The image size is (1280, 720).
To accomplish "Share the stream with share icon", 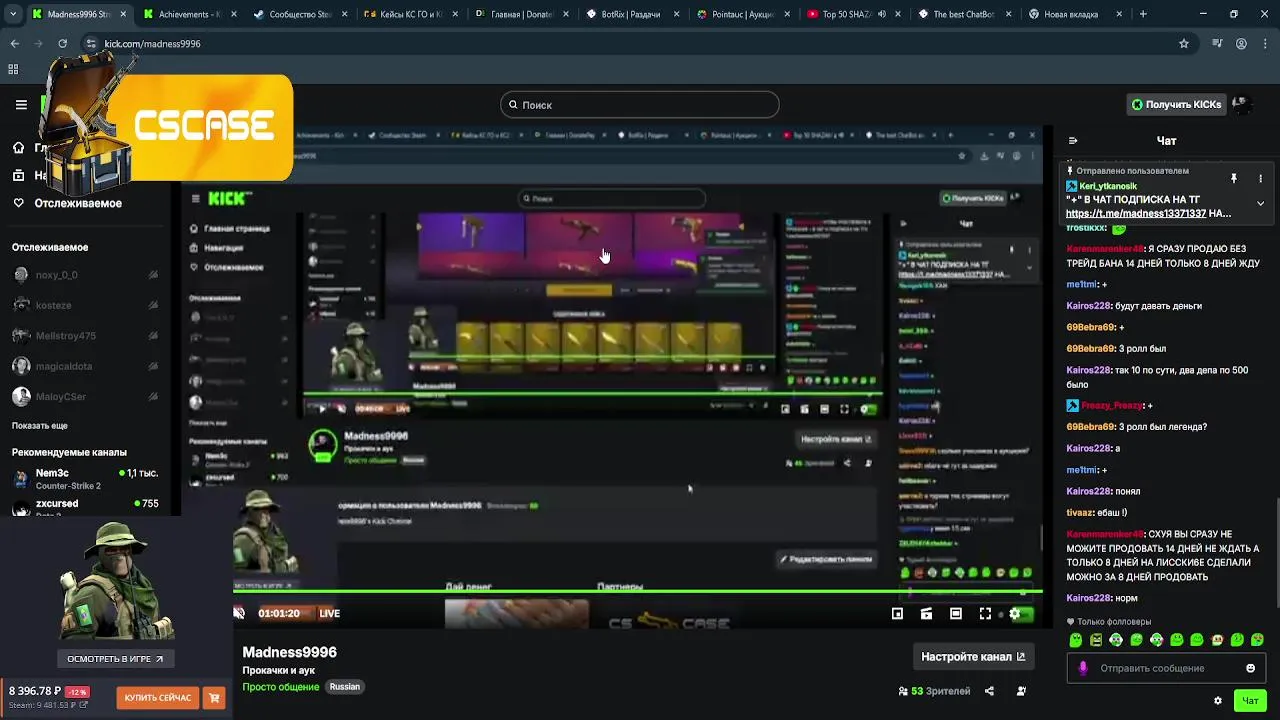I will pos(989,691).
